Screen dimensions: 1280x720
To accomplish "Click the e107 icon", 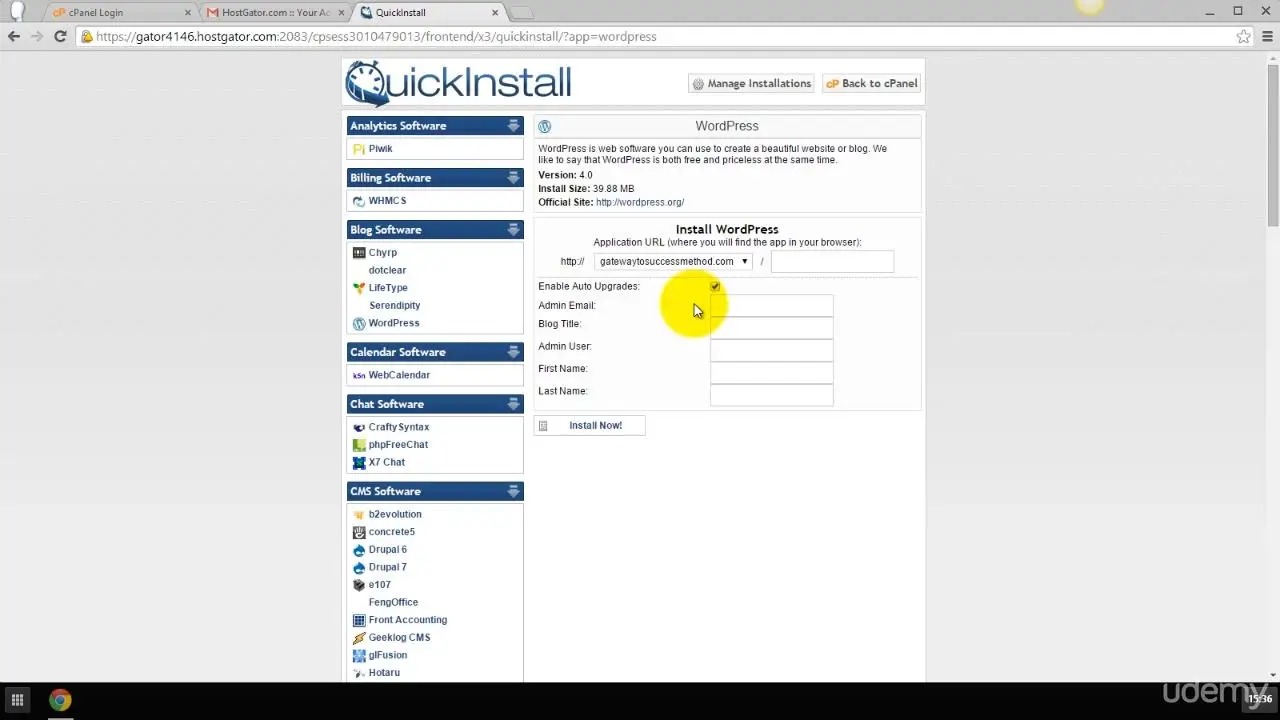I will pos(359,585).
